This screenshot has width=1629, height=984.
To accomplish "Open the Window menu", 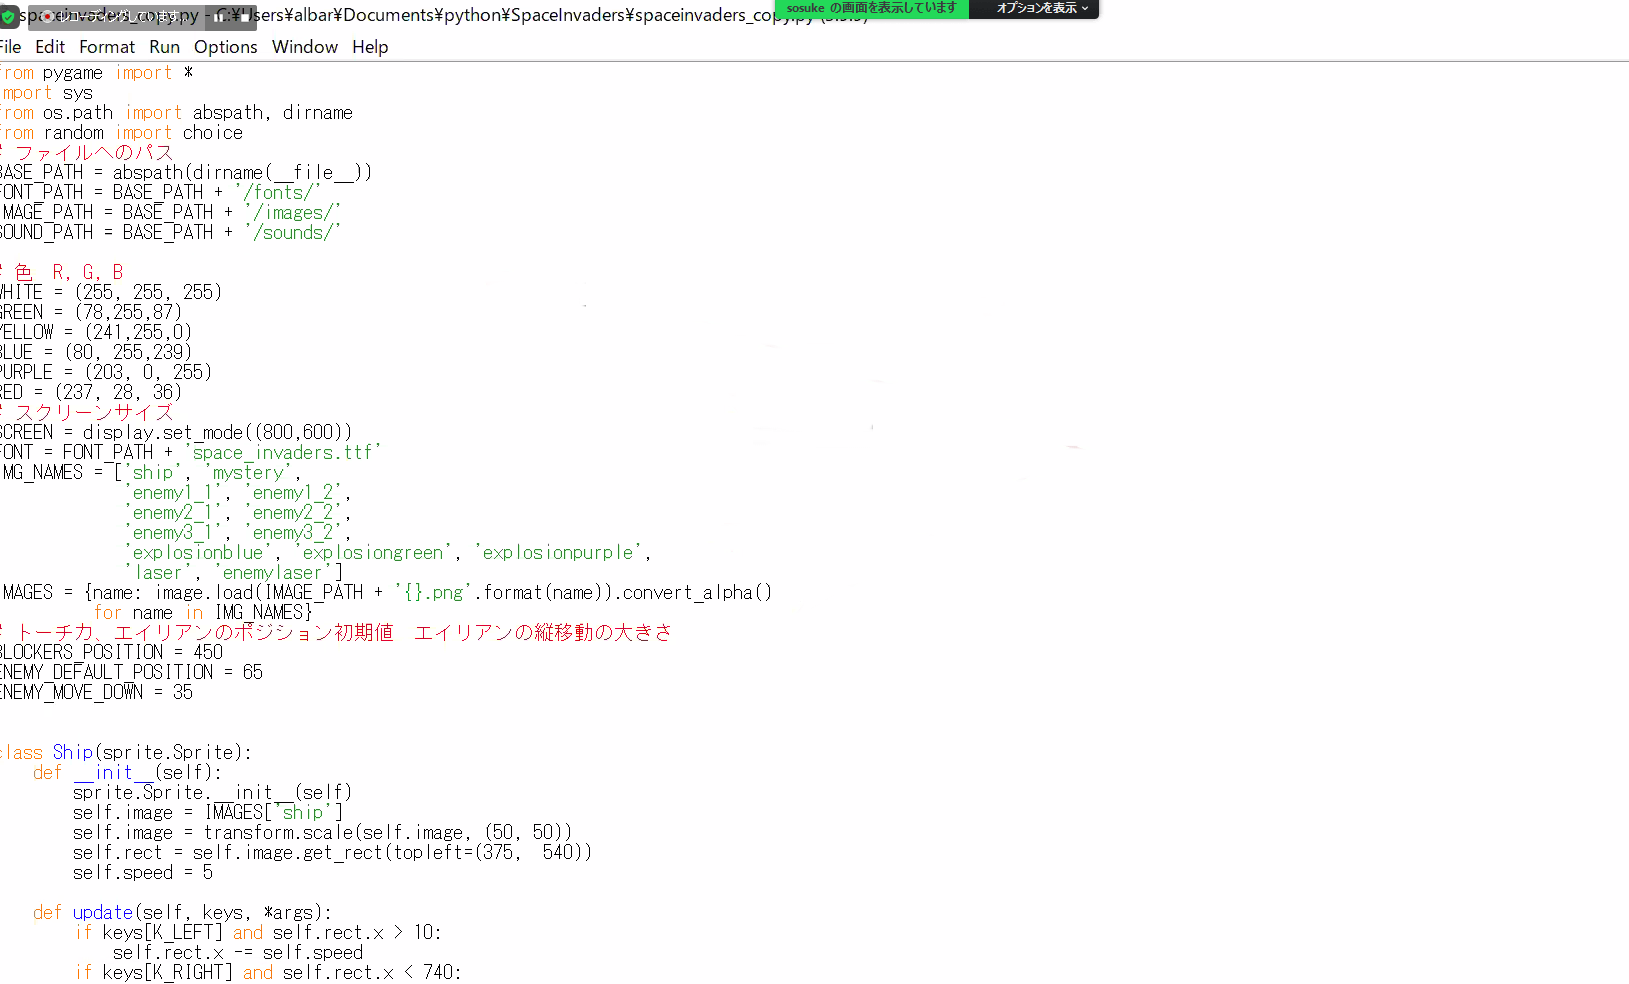I will point(304,47).
